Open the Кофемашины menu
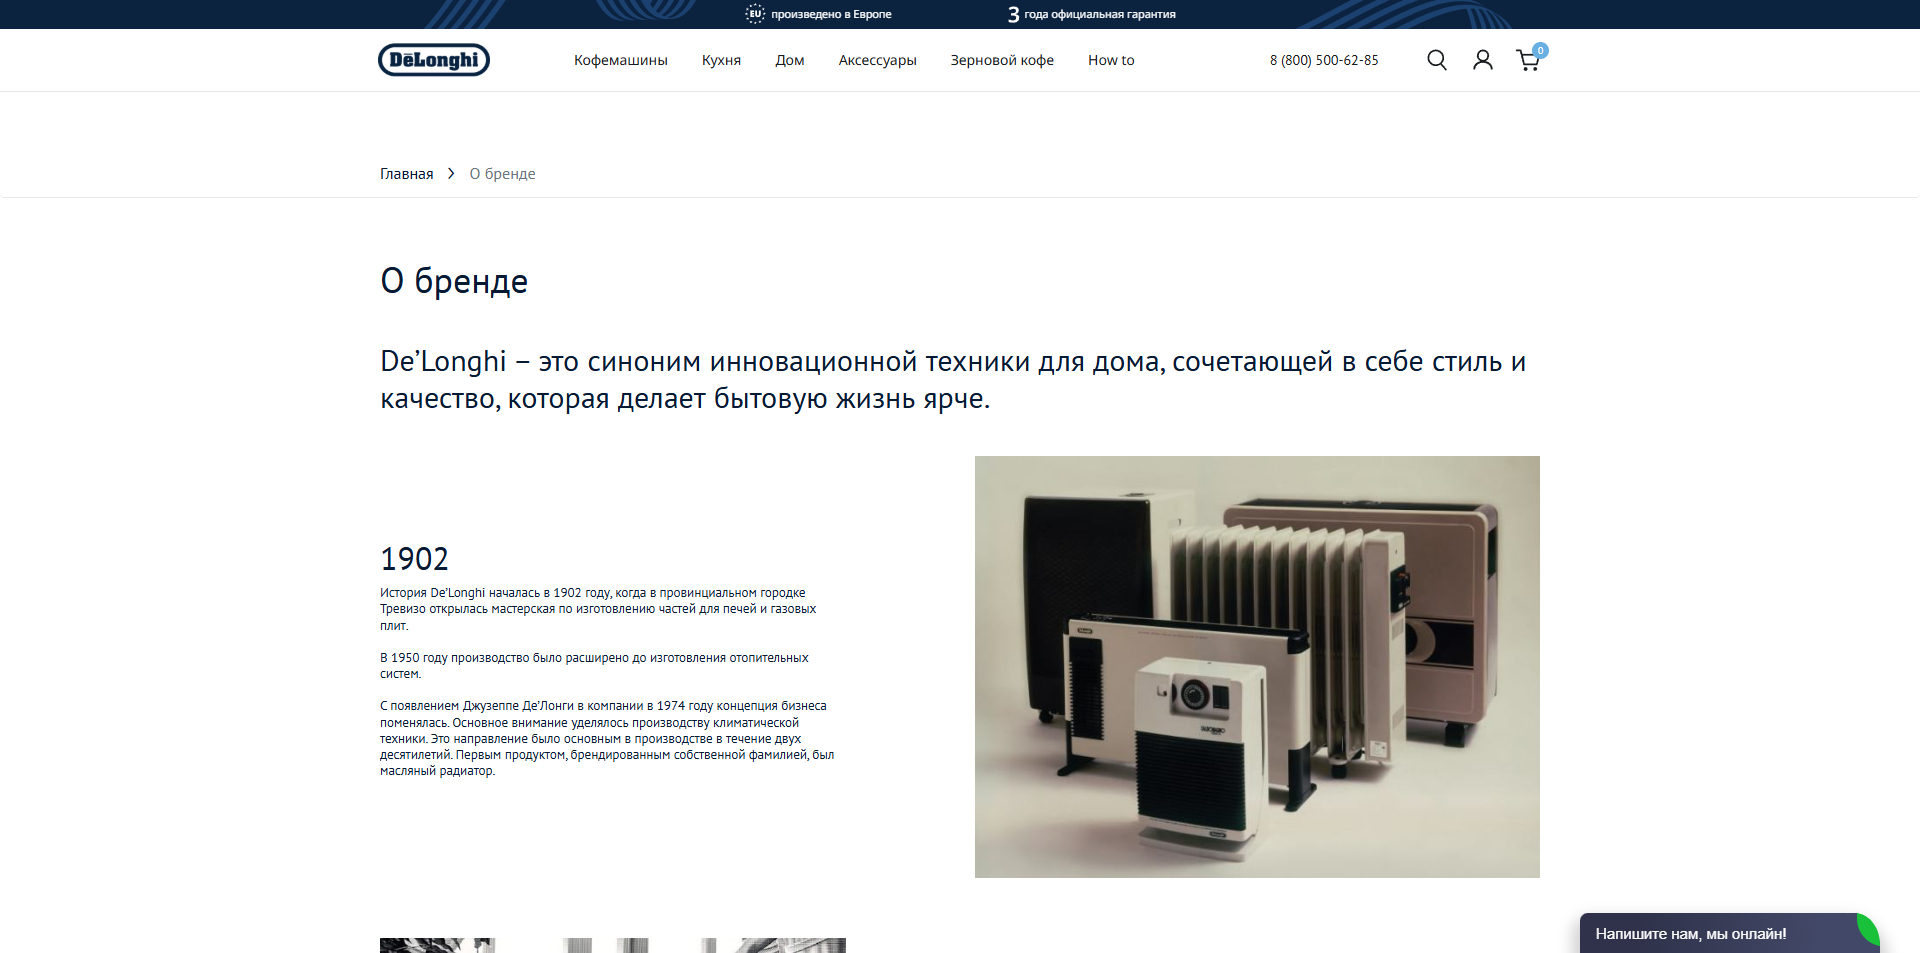The width and height of the screenshot is (1920, 953). point(620,60)
